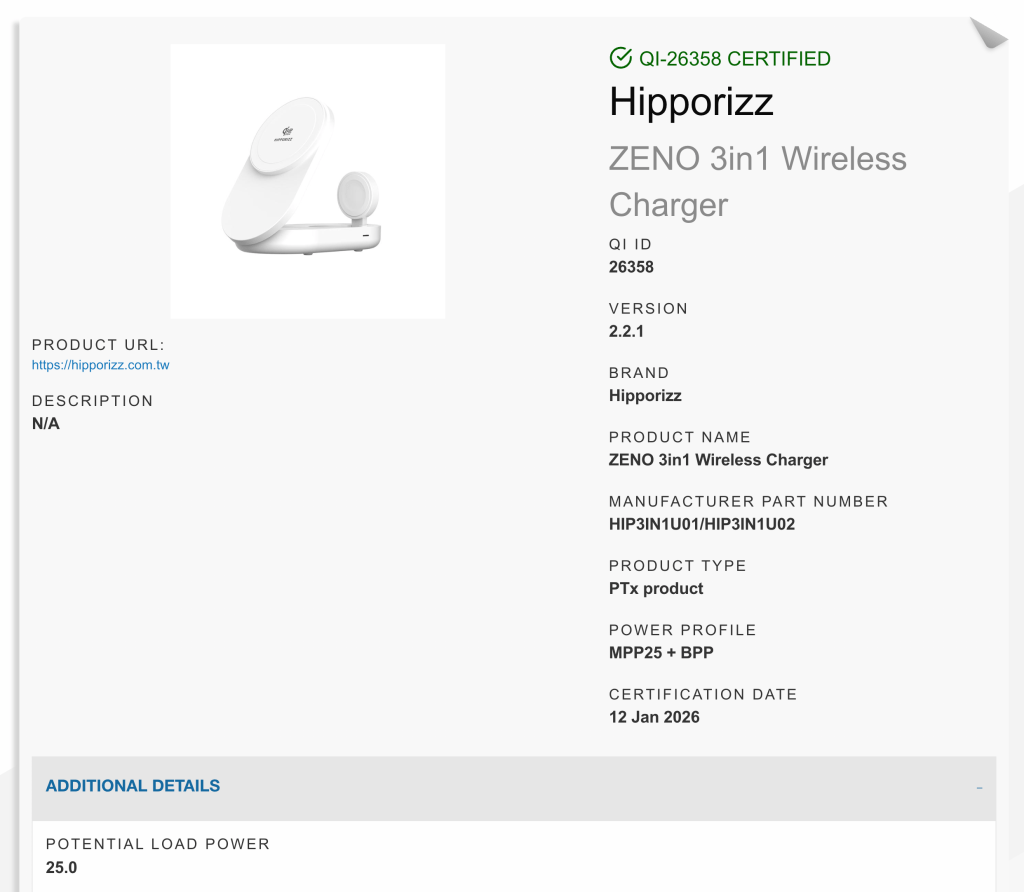Click the gray ZENO 3in1 Wireless Charger subtitle
The width and height of the screenshot is (1024, 892).
coord(757,181)
